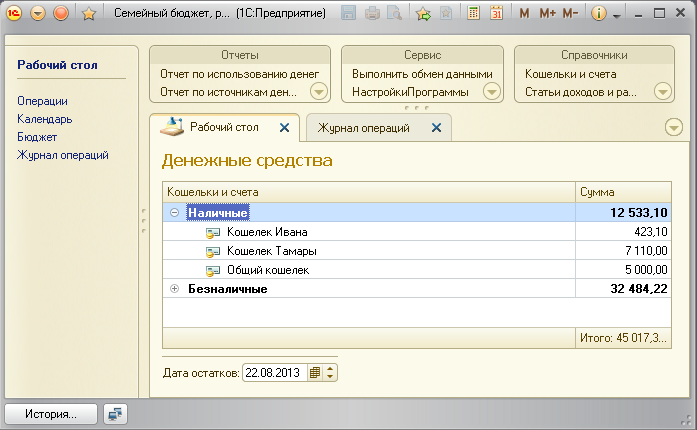
Task: Open the Бюджет link in sidebar
Action: (37, 137)
